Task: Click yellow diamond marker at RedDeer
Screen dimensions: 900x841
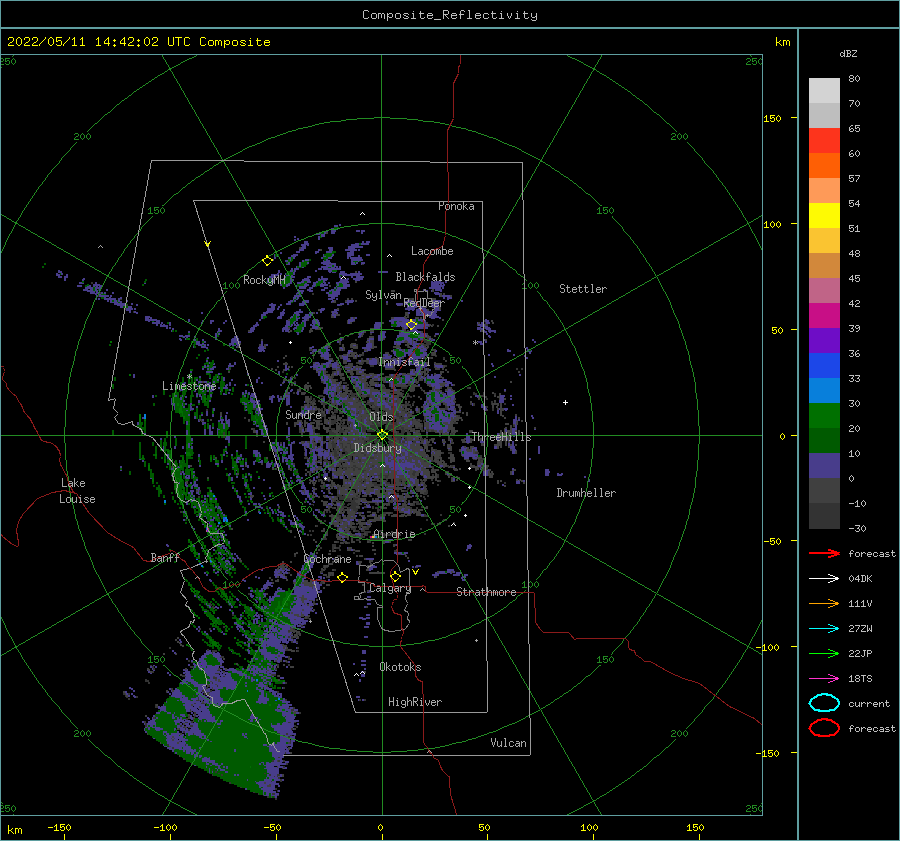Action: pos(412,325)
